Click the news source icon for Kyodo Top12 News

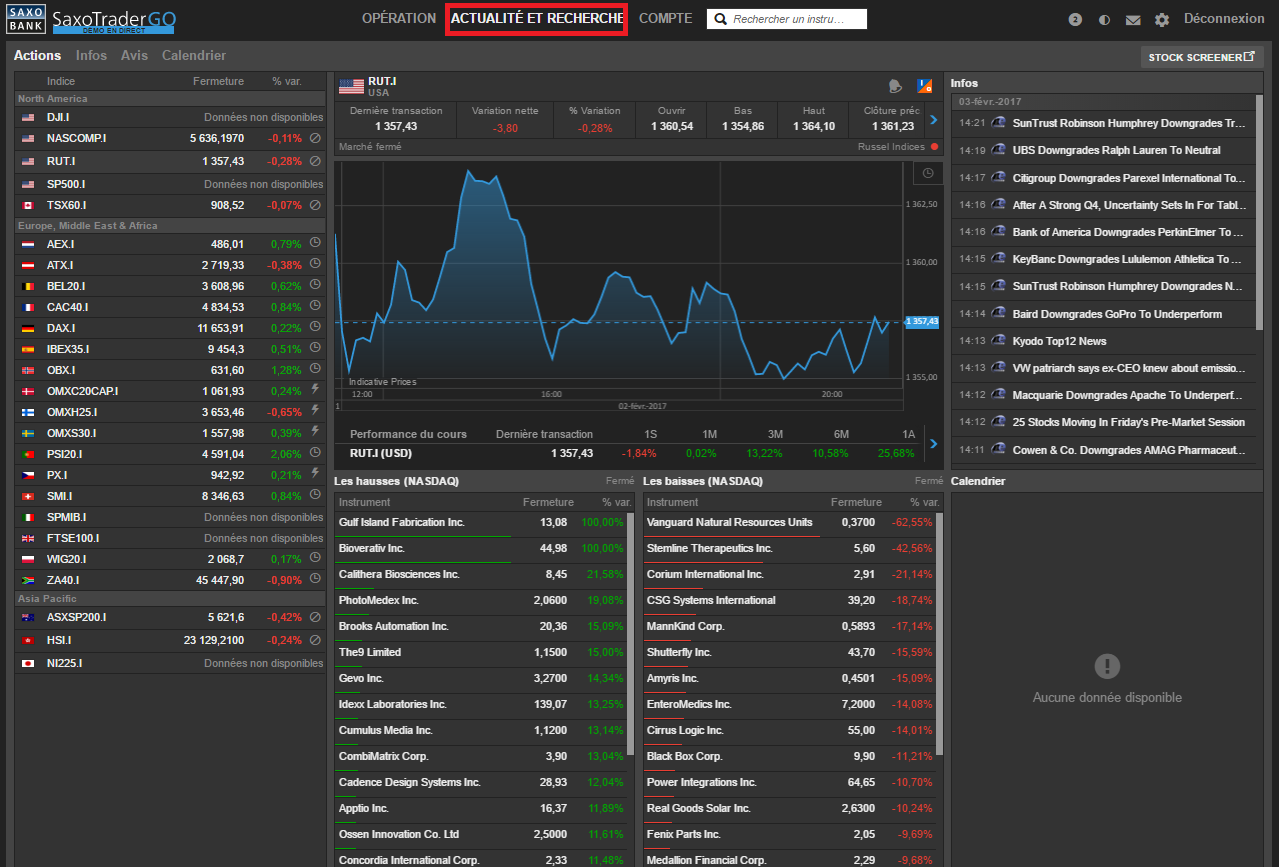[997, 341]
